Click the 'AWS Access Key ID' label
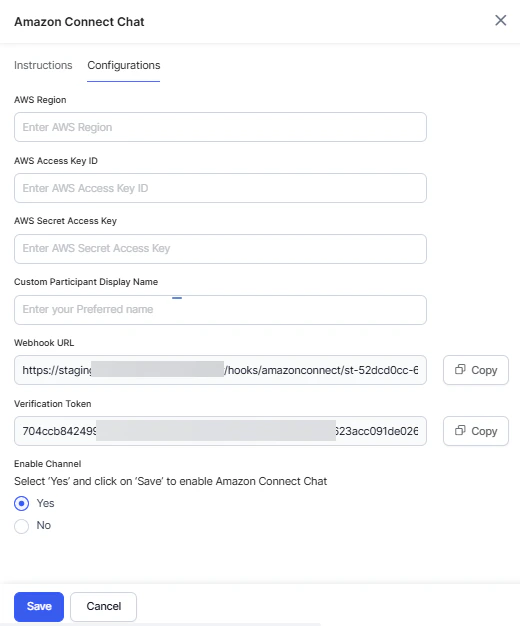The width and height of the screenshot is (520, 626). 56,161
